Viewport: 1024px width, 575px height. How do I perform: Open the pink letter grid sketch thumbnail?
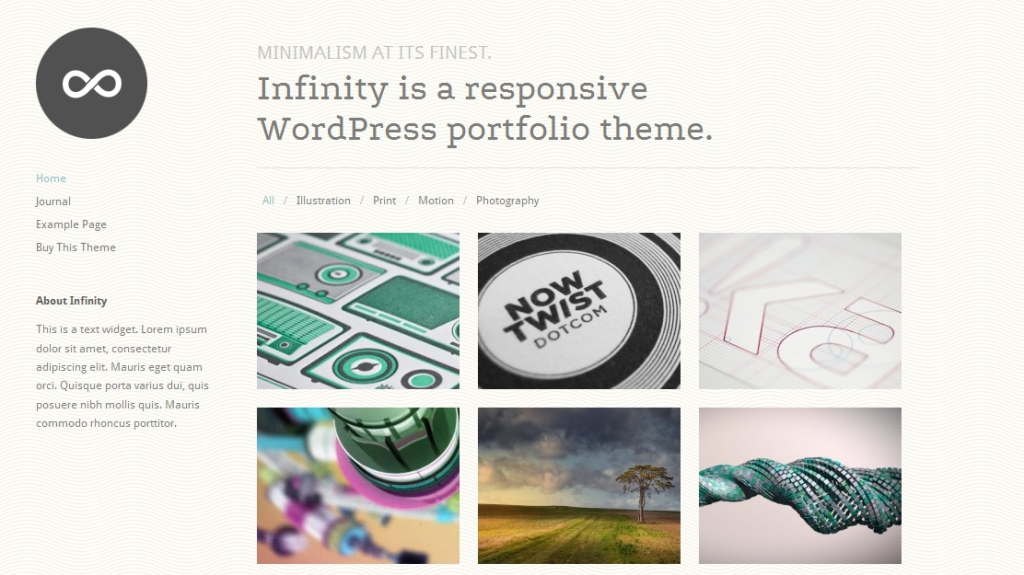(x=800, y=311)
